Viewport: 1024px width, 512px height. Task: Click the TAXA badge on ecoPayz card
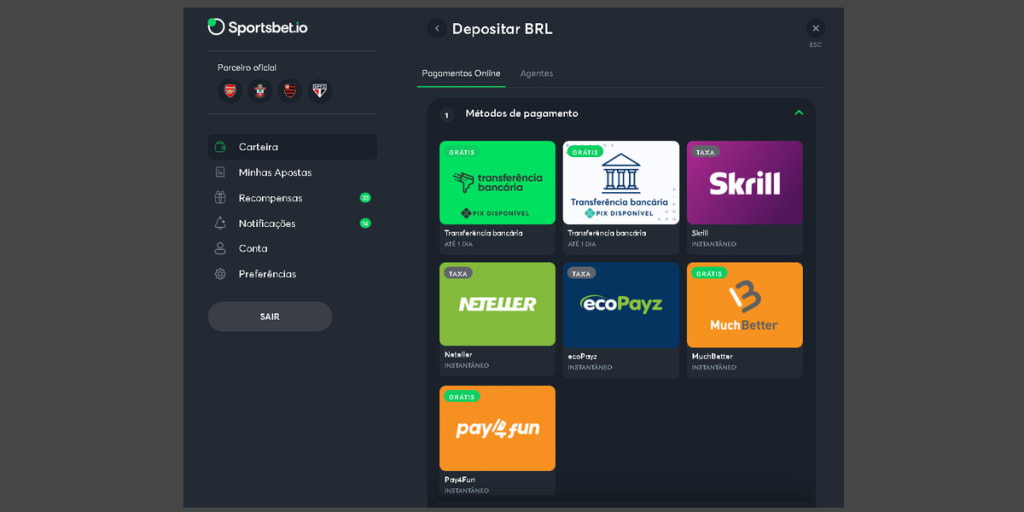pos(581,274)
